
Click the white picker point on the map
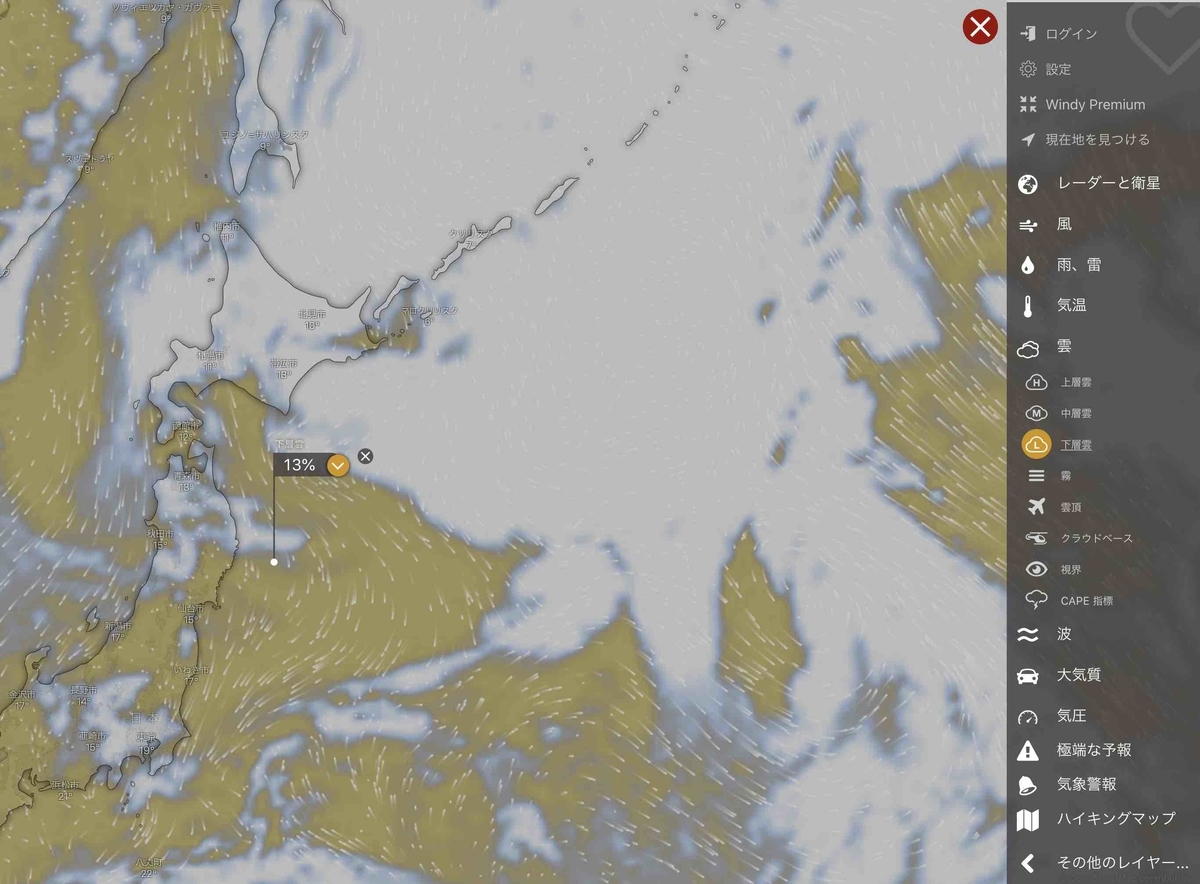coord(274,562)
